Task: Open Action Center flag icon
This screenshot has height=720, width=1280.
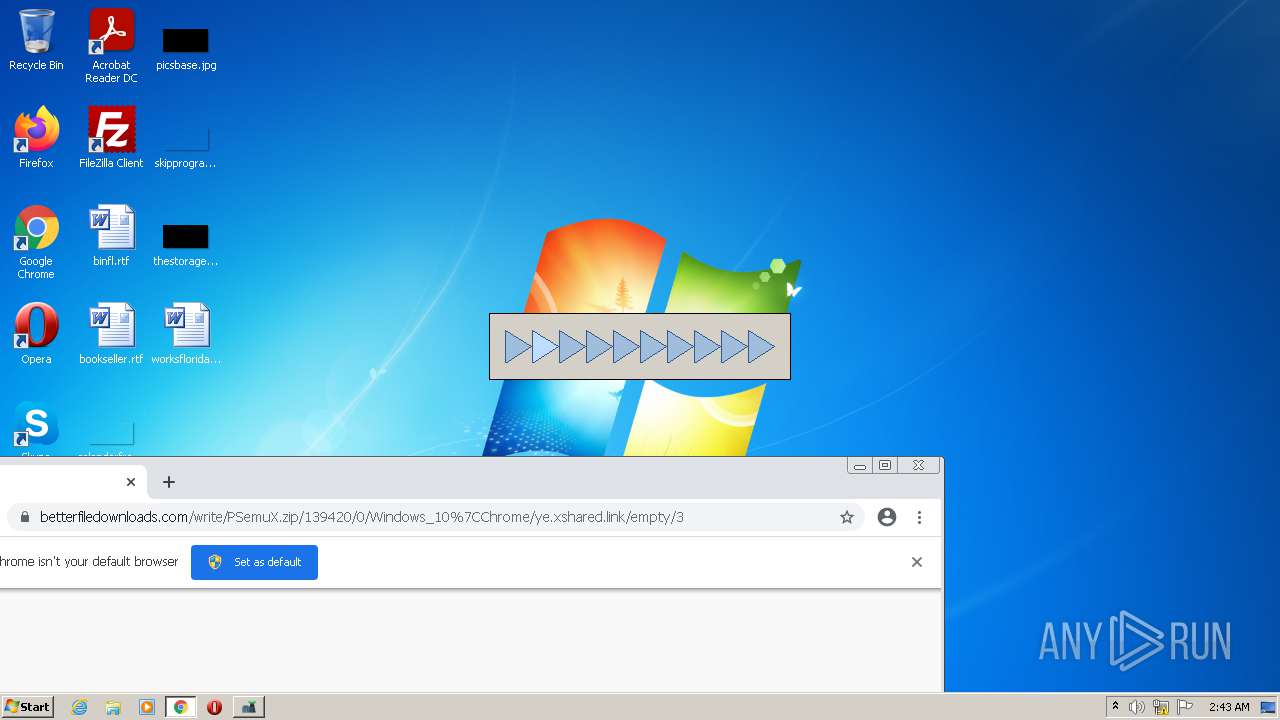Action: 1185,707
